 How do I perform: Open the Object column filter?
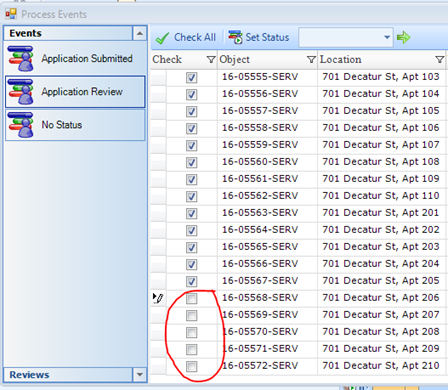coord(311,60)
